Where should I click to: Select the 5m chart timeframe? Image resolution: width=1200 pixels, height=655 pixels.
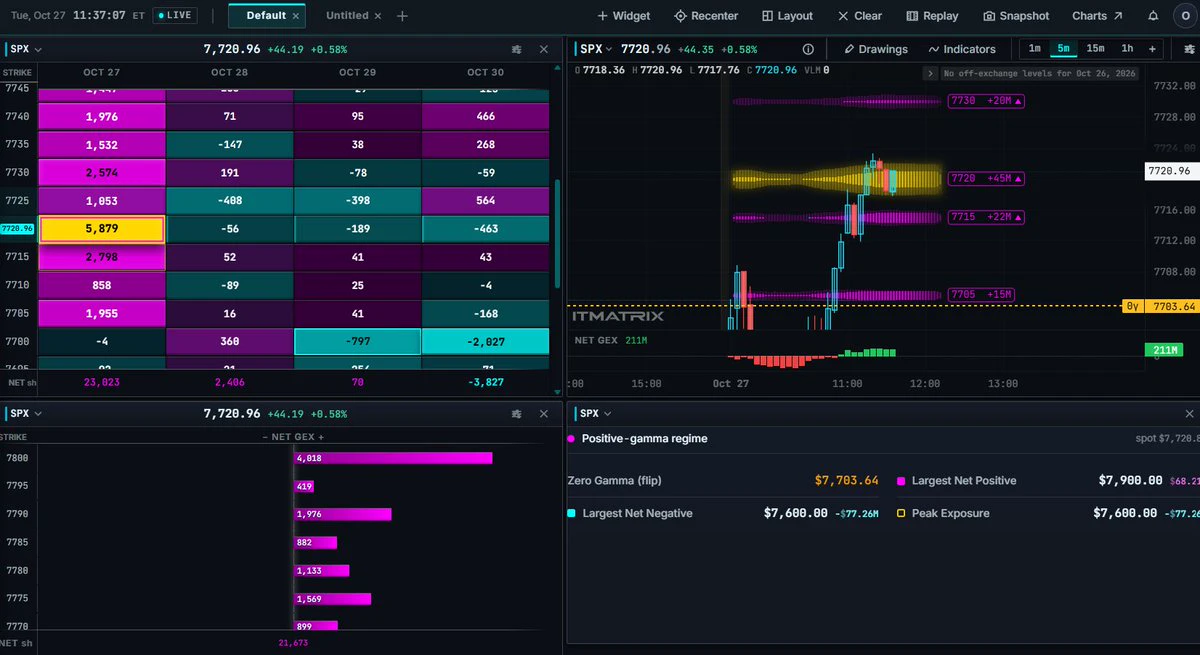click(x=1063, y=48)
